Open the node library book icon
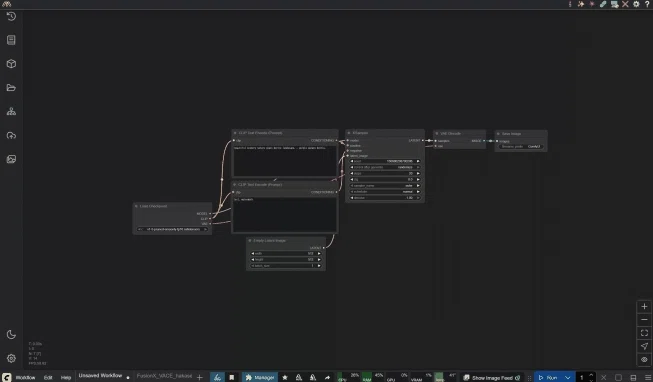Viewport: 653px width, 382px height. coord(11,40)
